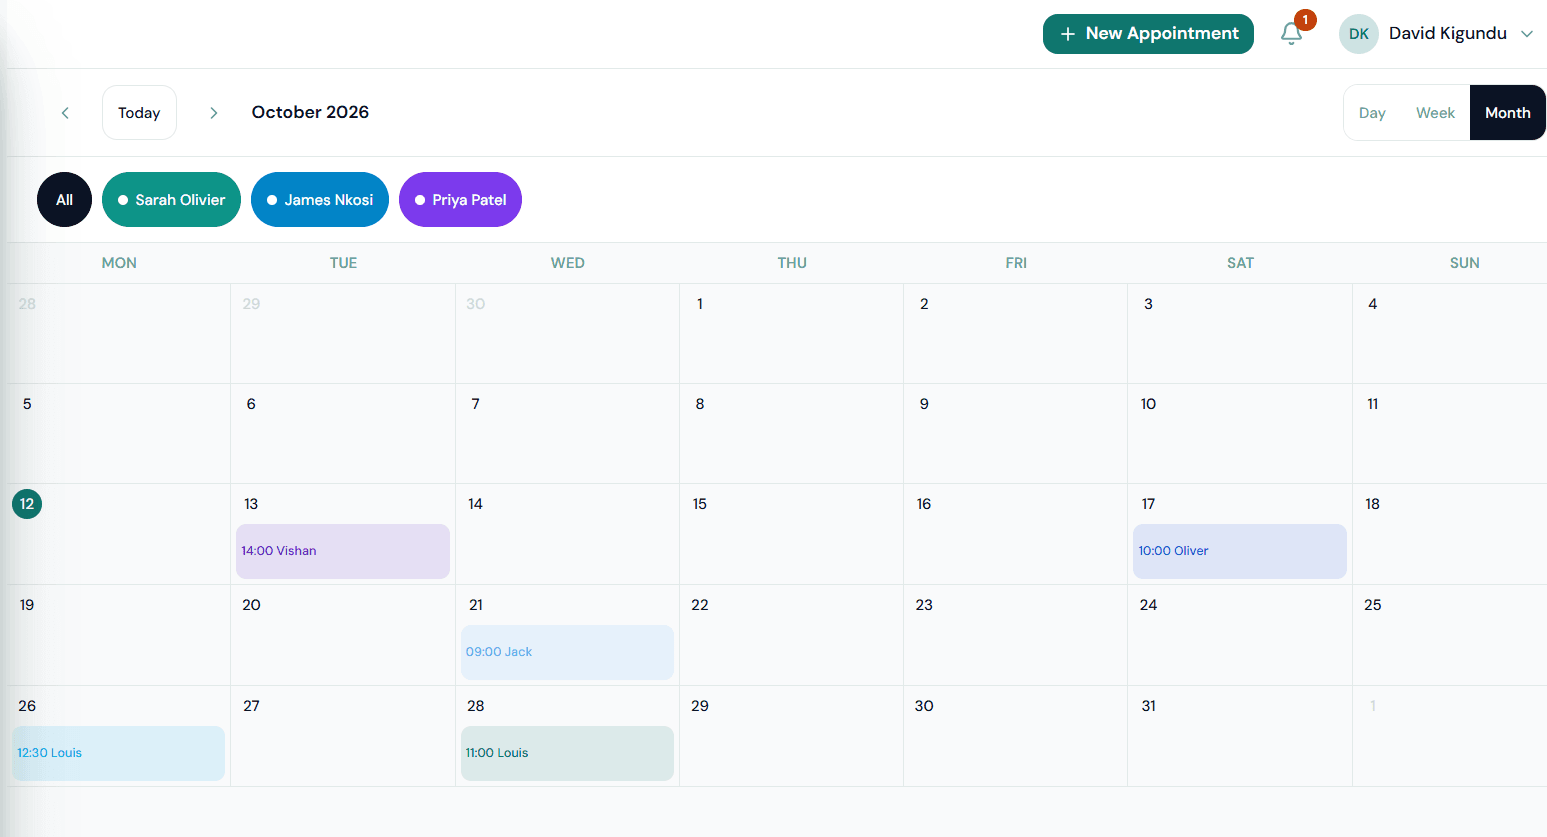The image size is (1547, 837).
Task: Open the 09:00 Jack appointment
Action: click(567, 652)
